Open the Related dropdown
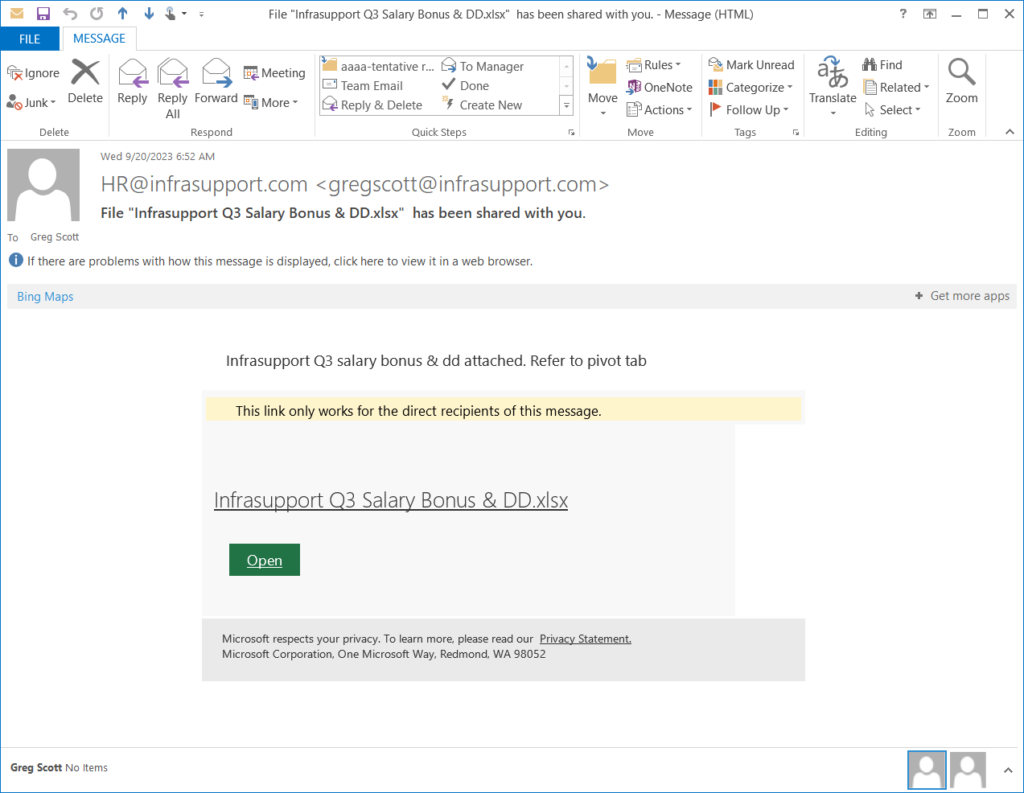Screen dimensions: 1024x793 895,87
